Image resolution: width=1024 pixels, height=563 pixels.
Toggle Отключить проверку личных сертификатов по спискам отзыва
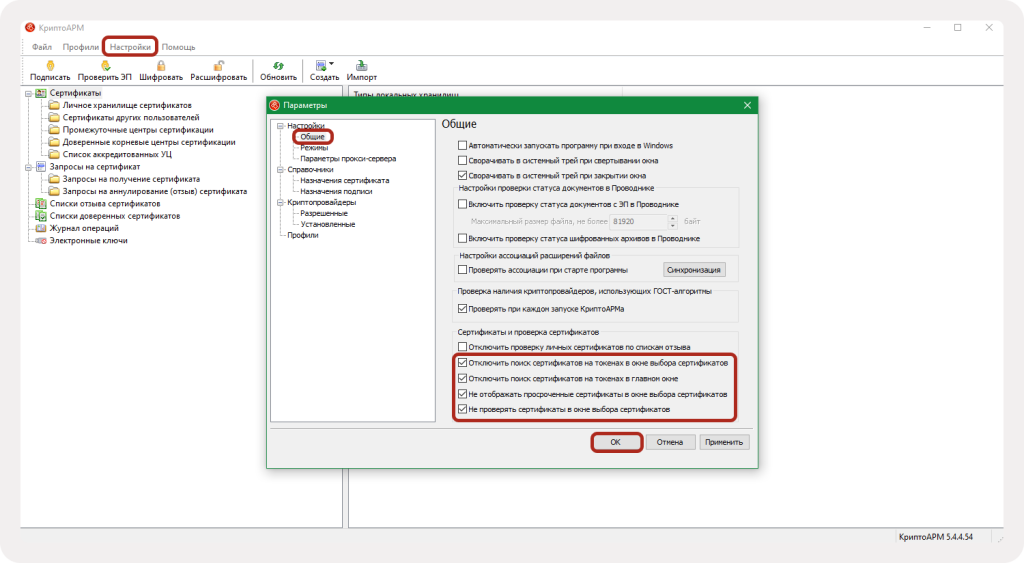point(462,347)
